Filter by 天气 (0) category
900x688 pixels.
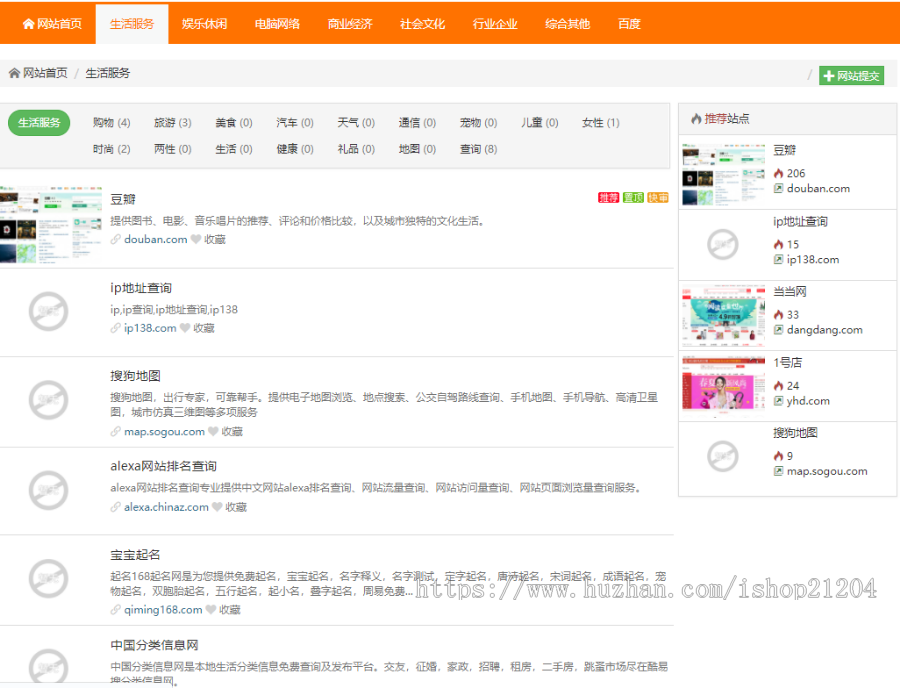(x=356, y=123)
